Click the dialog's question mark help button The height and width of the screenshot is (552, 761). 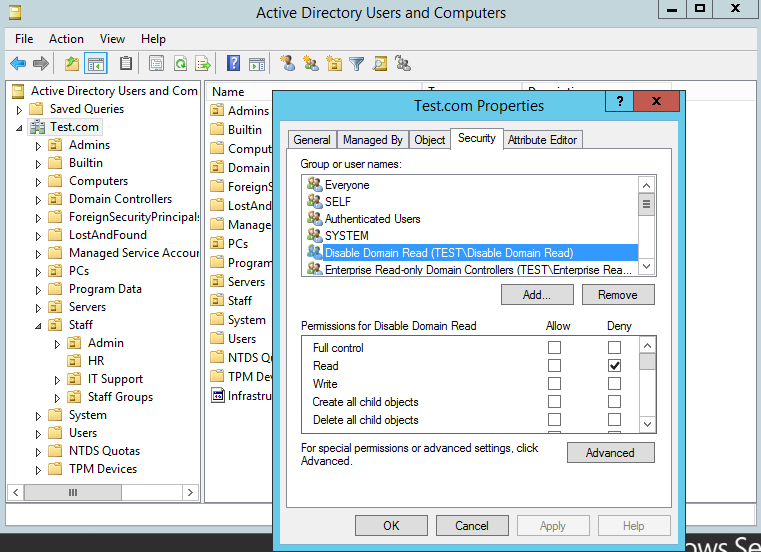tap(620, 101)
